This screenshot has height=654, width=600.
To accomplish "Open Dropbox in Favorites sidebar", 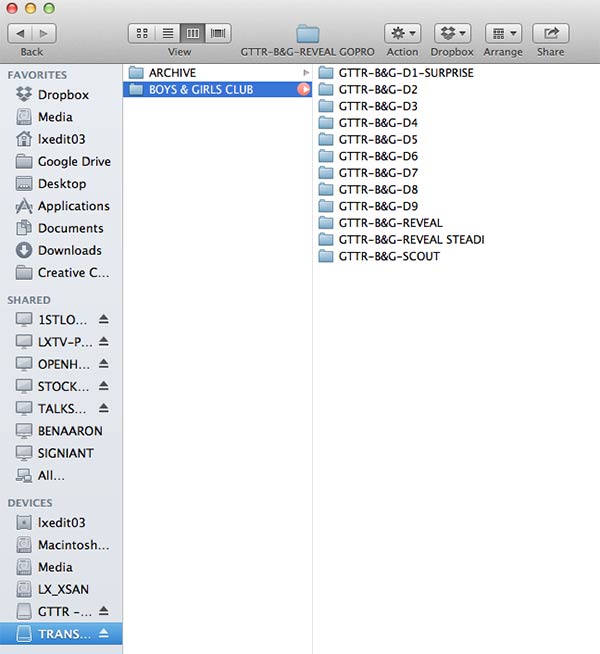I will 61,95.
